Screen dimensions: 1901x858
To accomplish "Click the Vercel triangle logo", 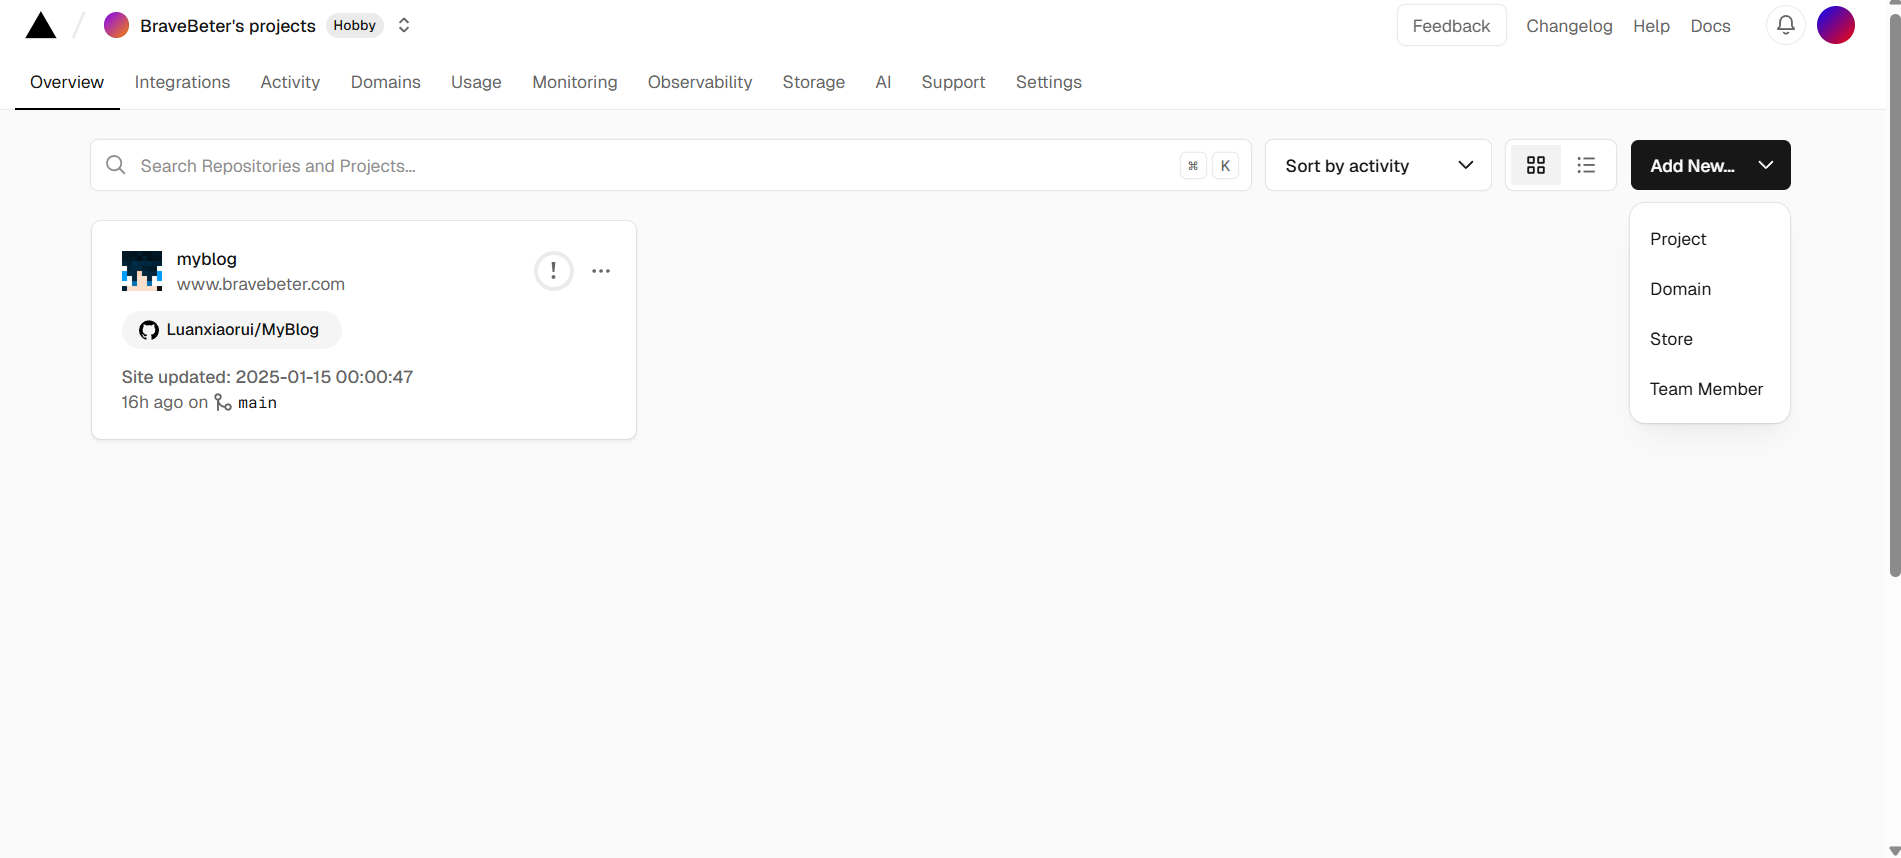I will 41,25.
